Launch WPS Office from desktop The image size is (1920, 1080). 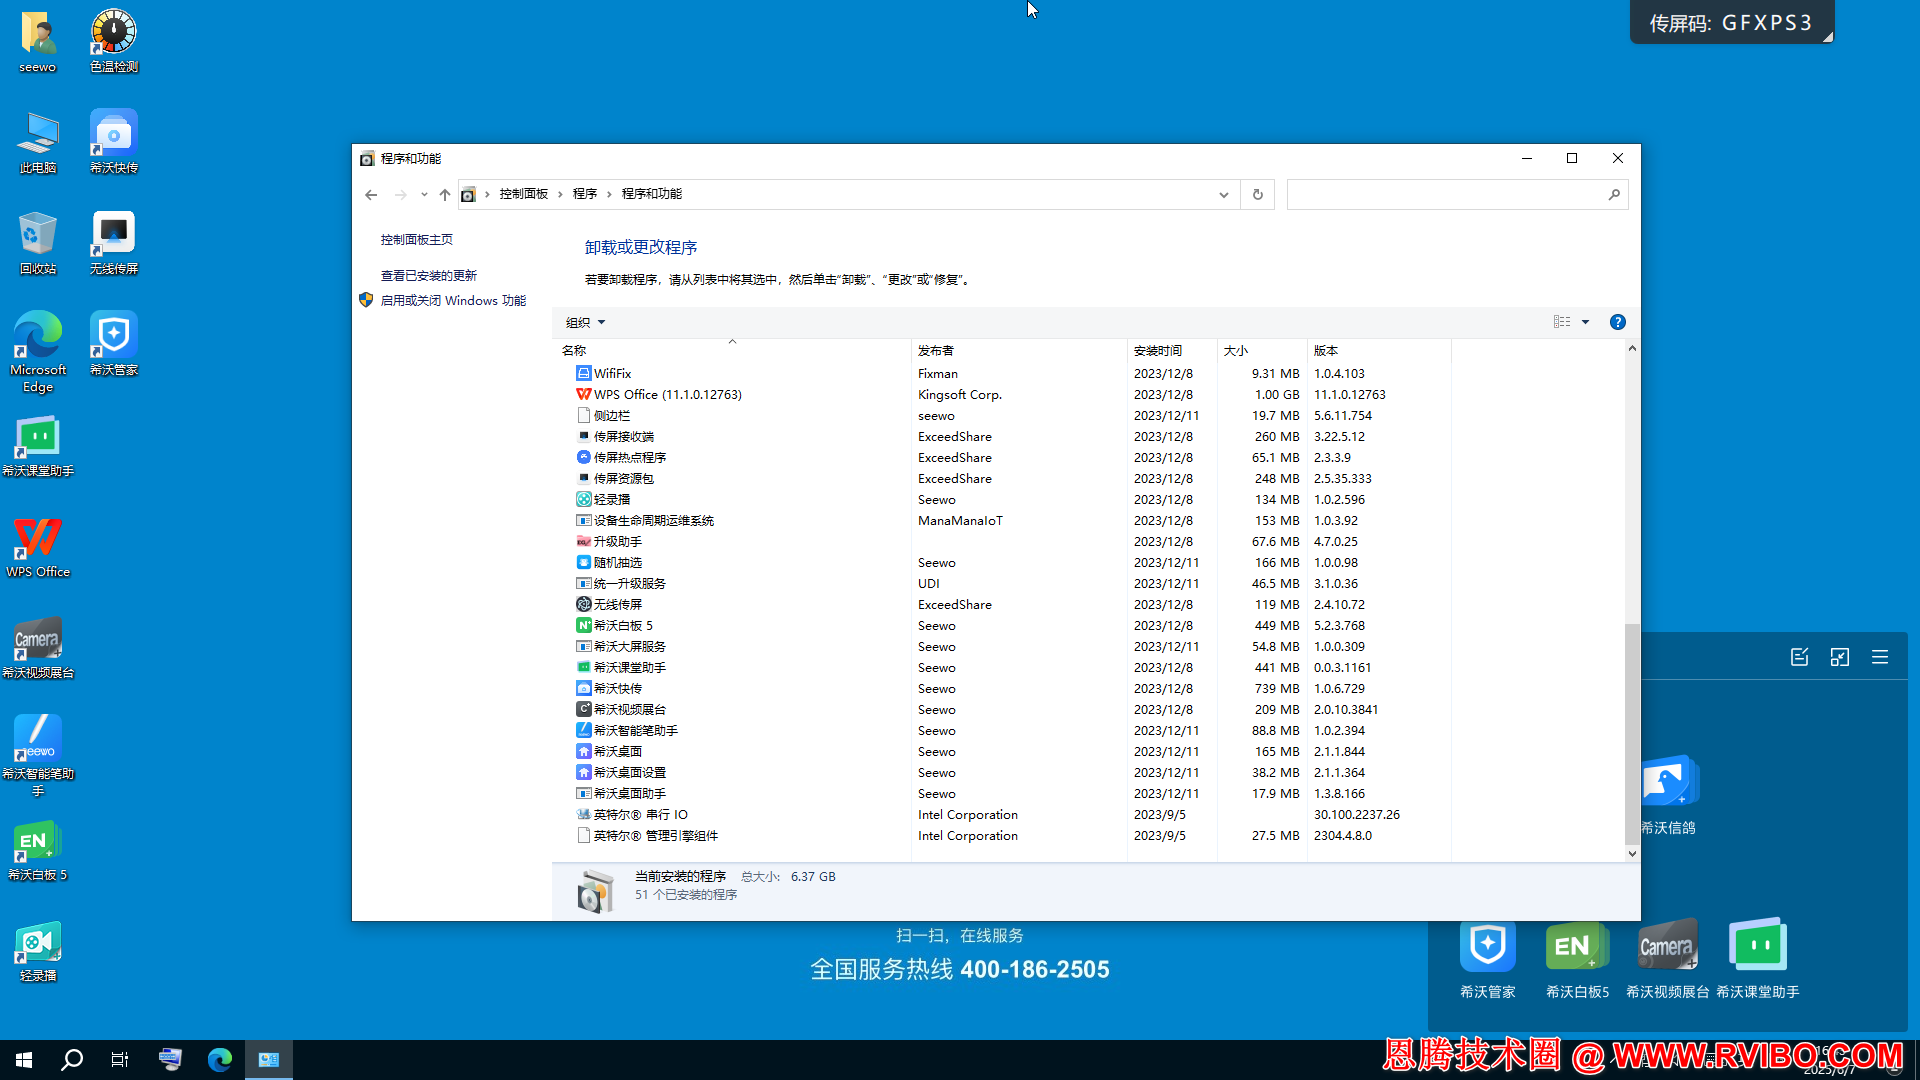coord(38,547)
